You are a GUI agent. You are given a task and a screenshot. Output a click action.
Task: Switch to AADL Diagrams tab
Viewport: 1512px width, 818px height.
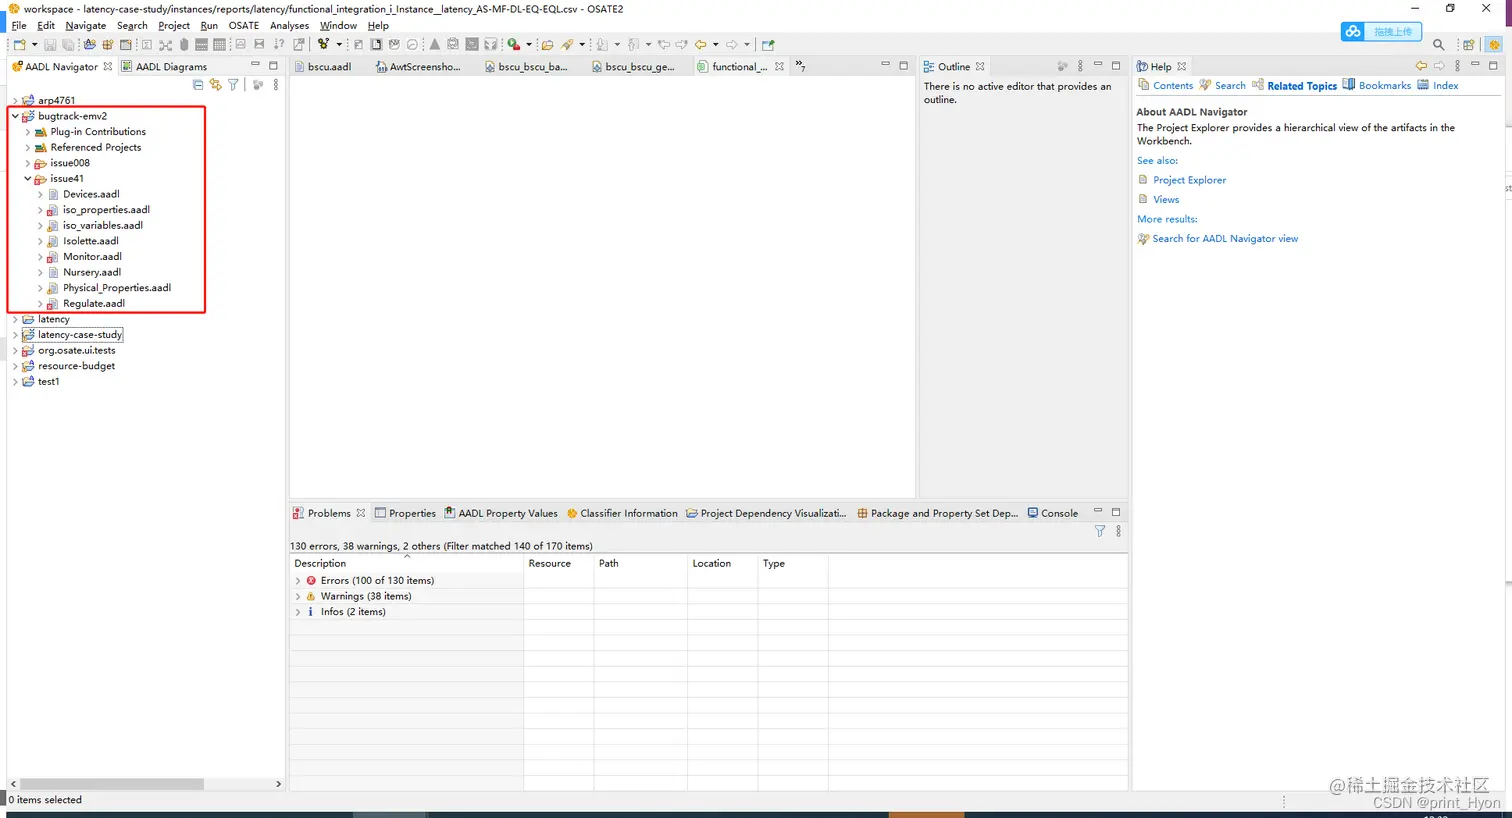tap(164, 66)
